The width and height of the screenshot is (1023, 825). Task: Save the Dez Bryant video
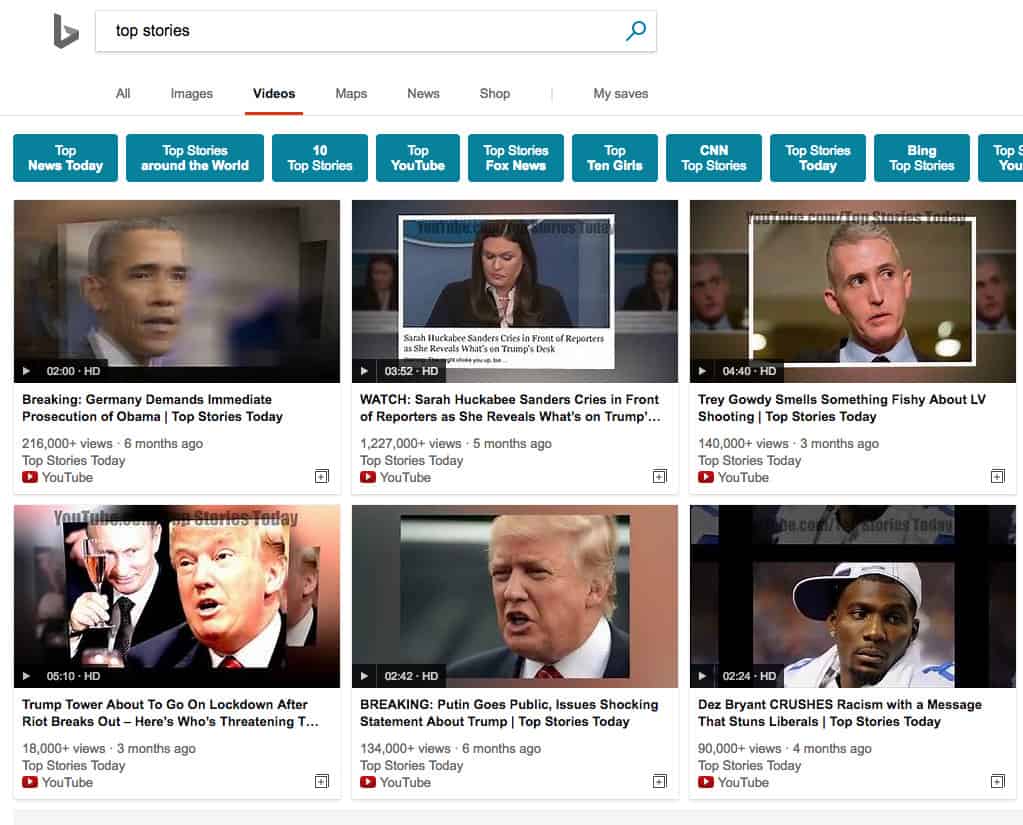tap(998, 781)
